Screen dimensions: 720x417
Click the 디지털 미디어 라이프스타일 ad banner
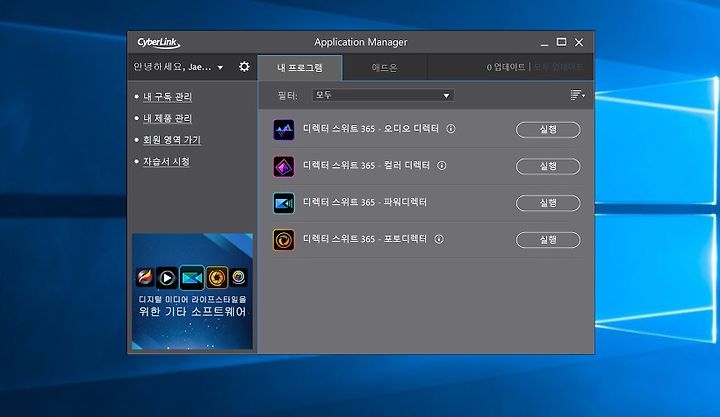[192, 291]
